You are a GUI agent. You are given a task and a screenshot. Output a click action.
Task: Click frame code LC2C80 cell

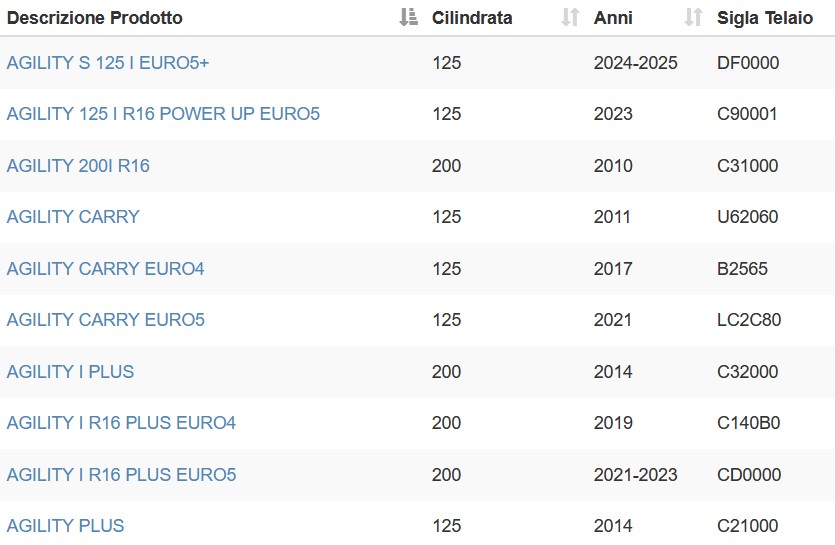pos(749,320)
